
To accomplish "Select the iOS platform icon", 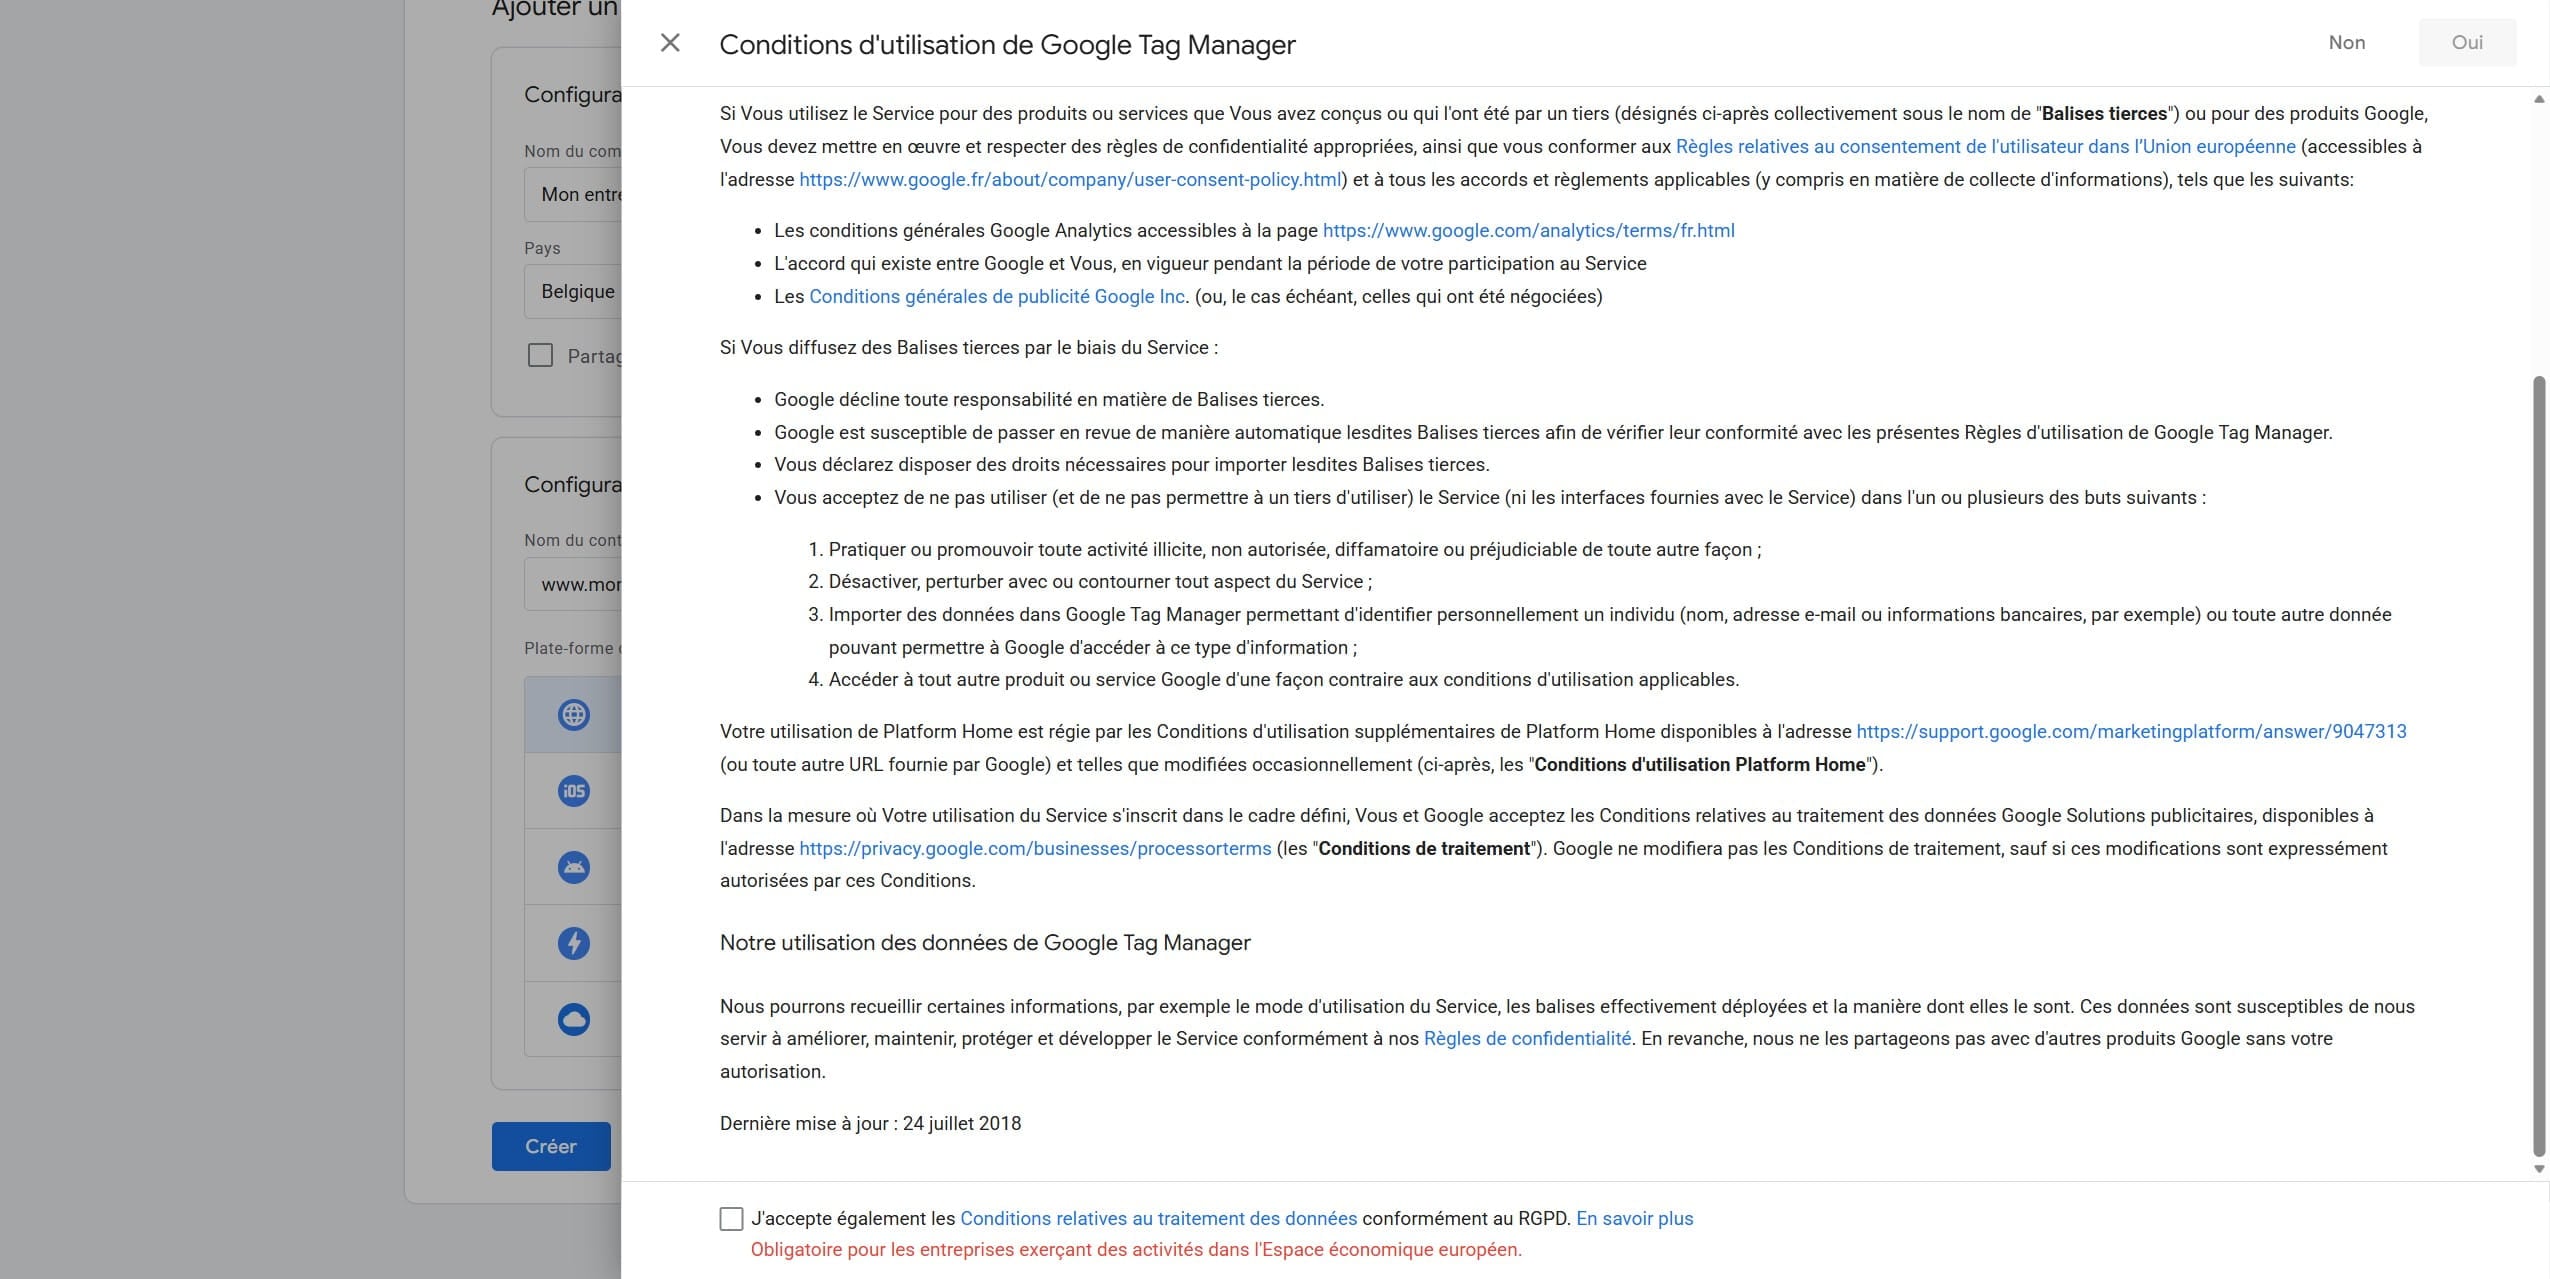I will [573, 791].
